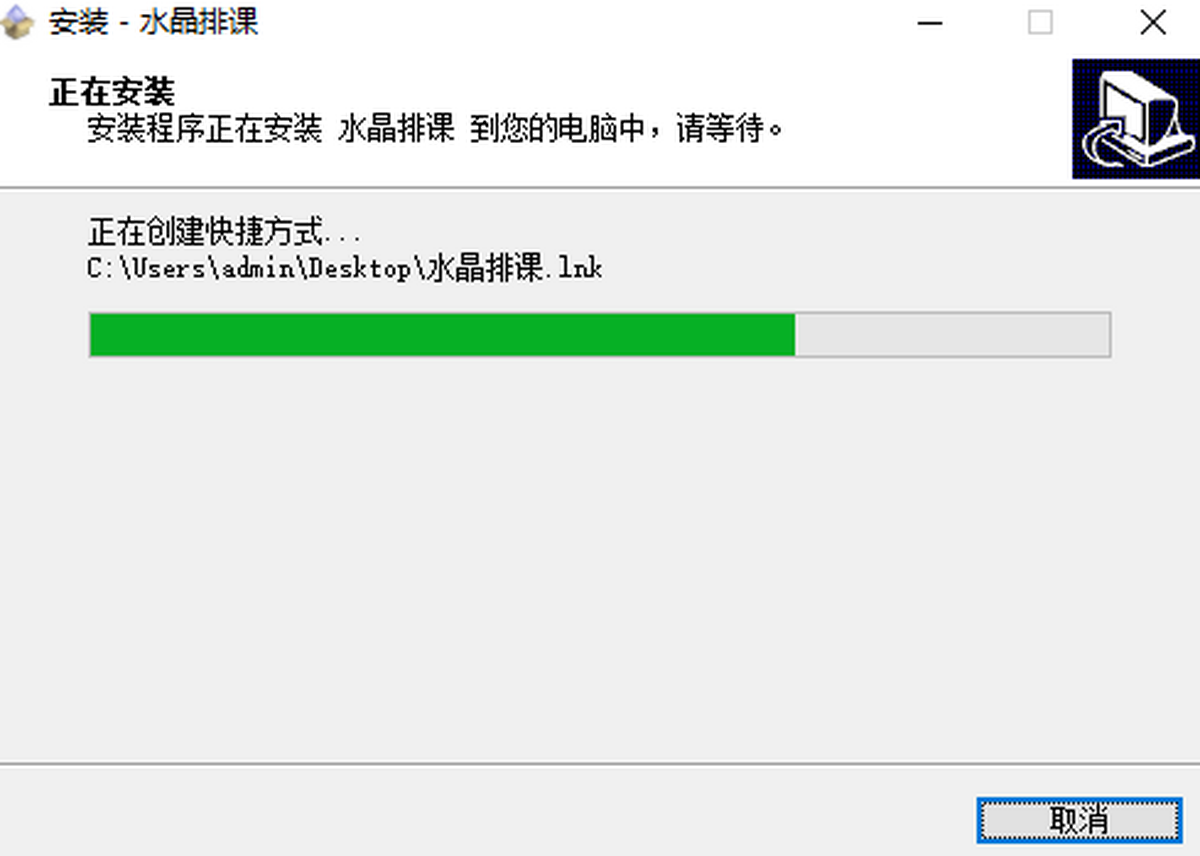Click the window title 安装 - 水晶排课
Screen dimensions: 1200x856
[153, 23]
